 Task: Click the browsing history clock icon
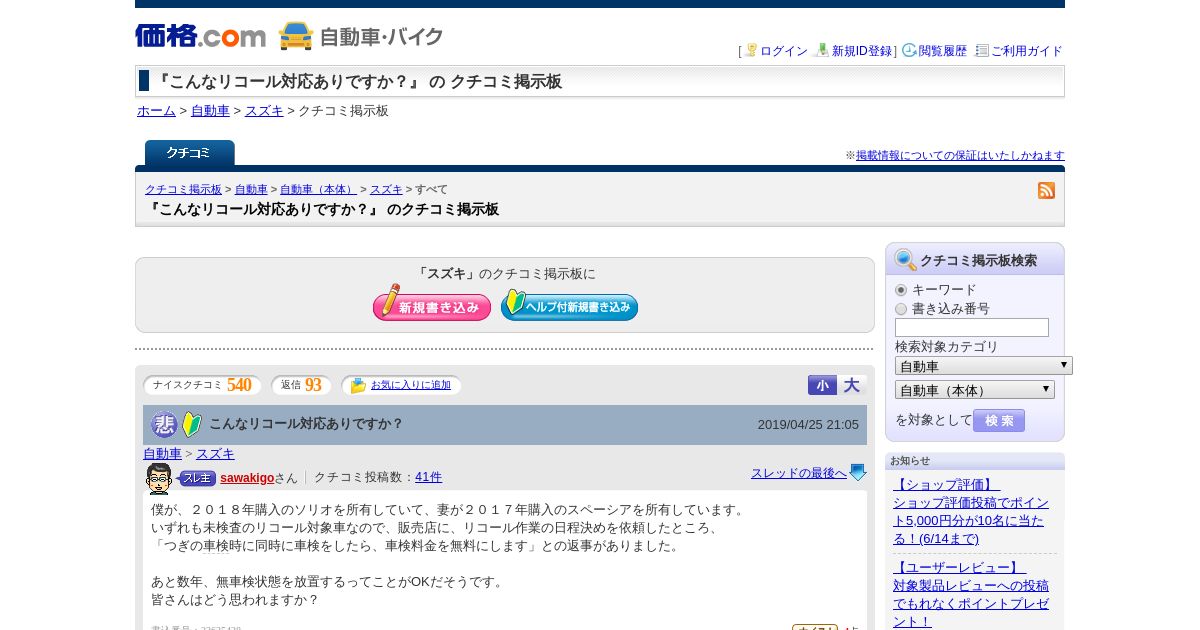(909, 50)
